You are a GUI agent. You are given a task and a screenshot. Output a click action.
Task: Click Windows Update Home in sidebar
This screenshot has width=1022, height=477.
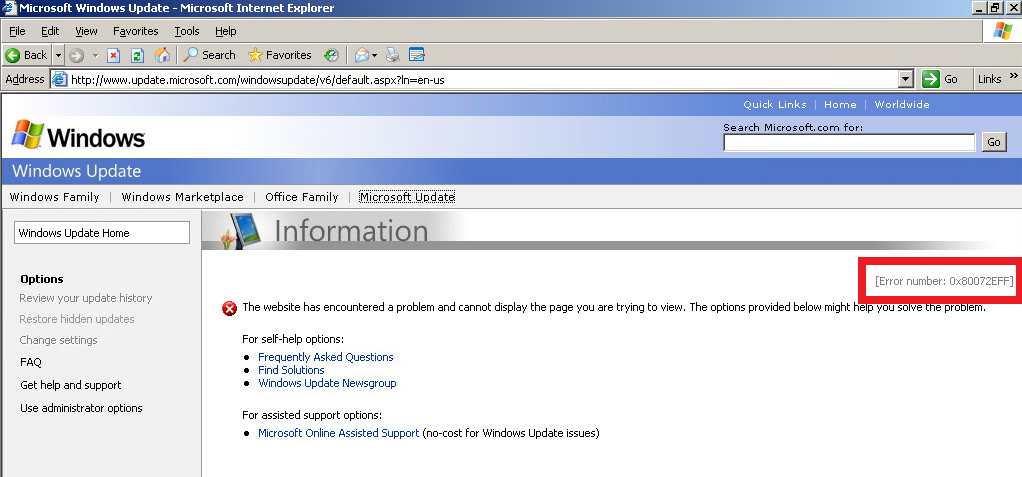(x=102, y=233)
